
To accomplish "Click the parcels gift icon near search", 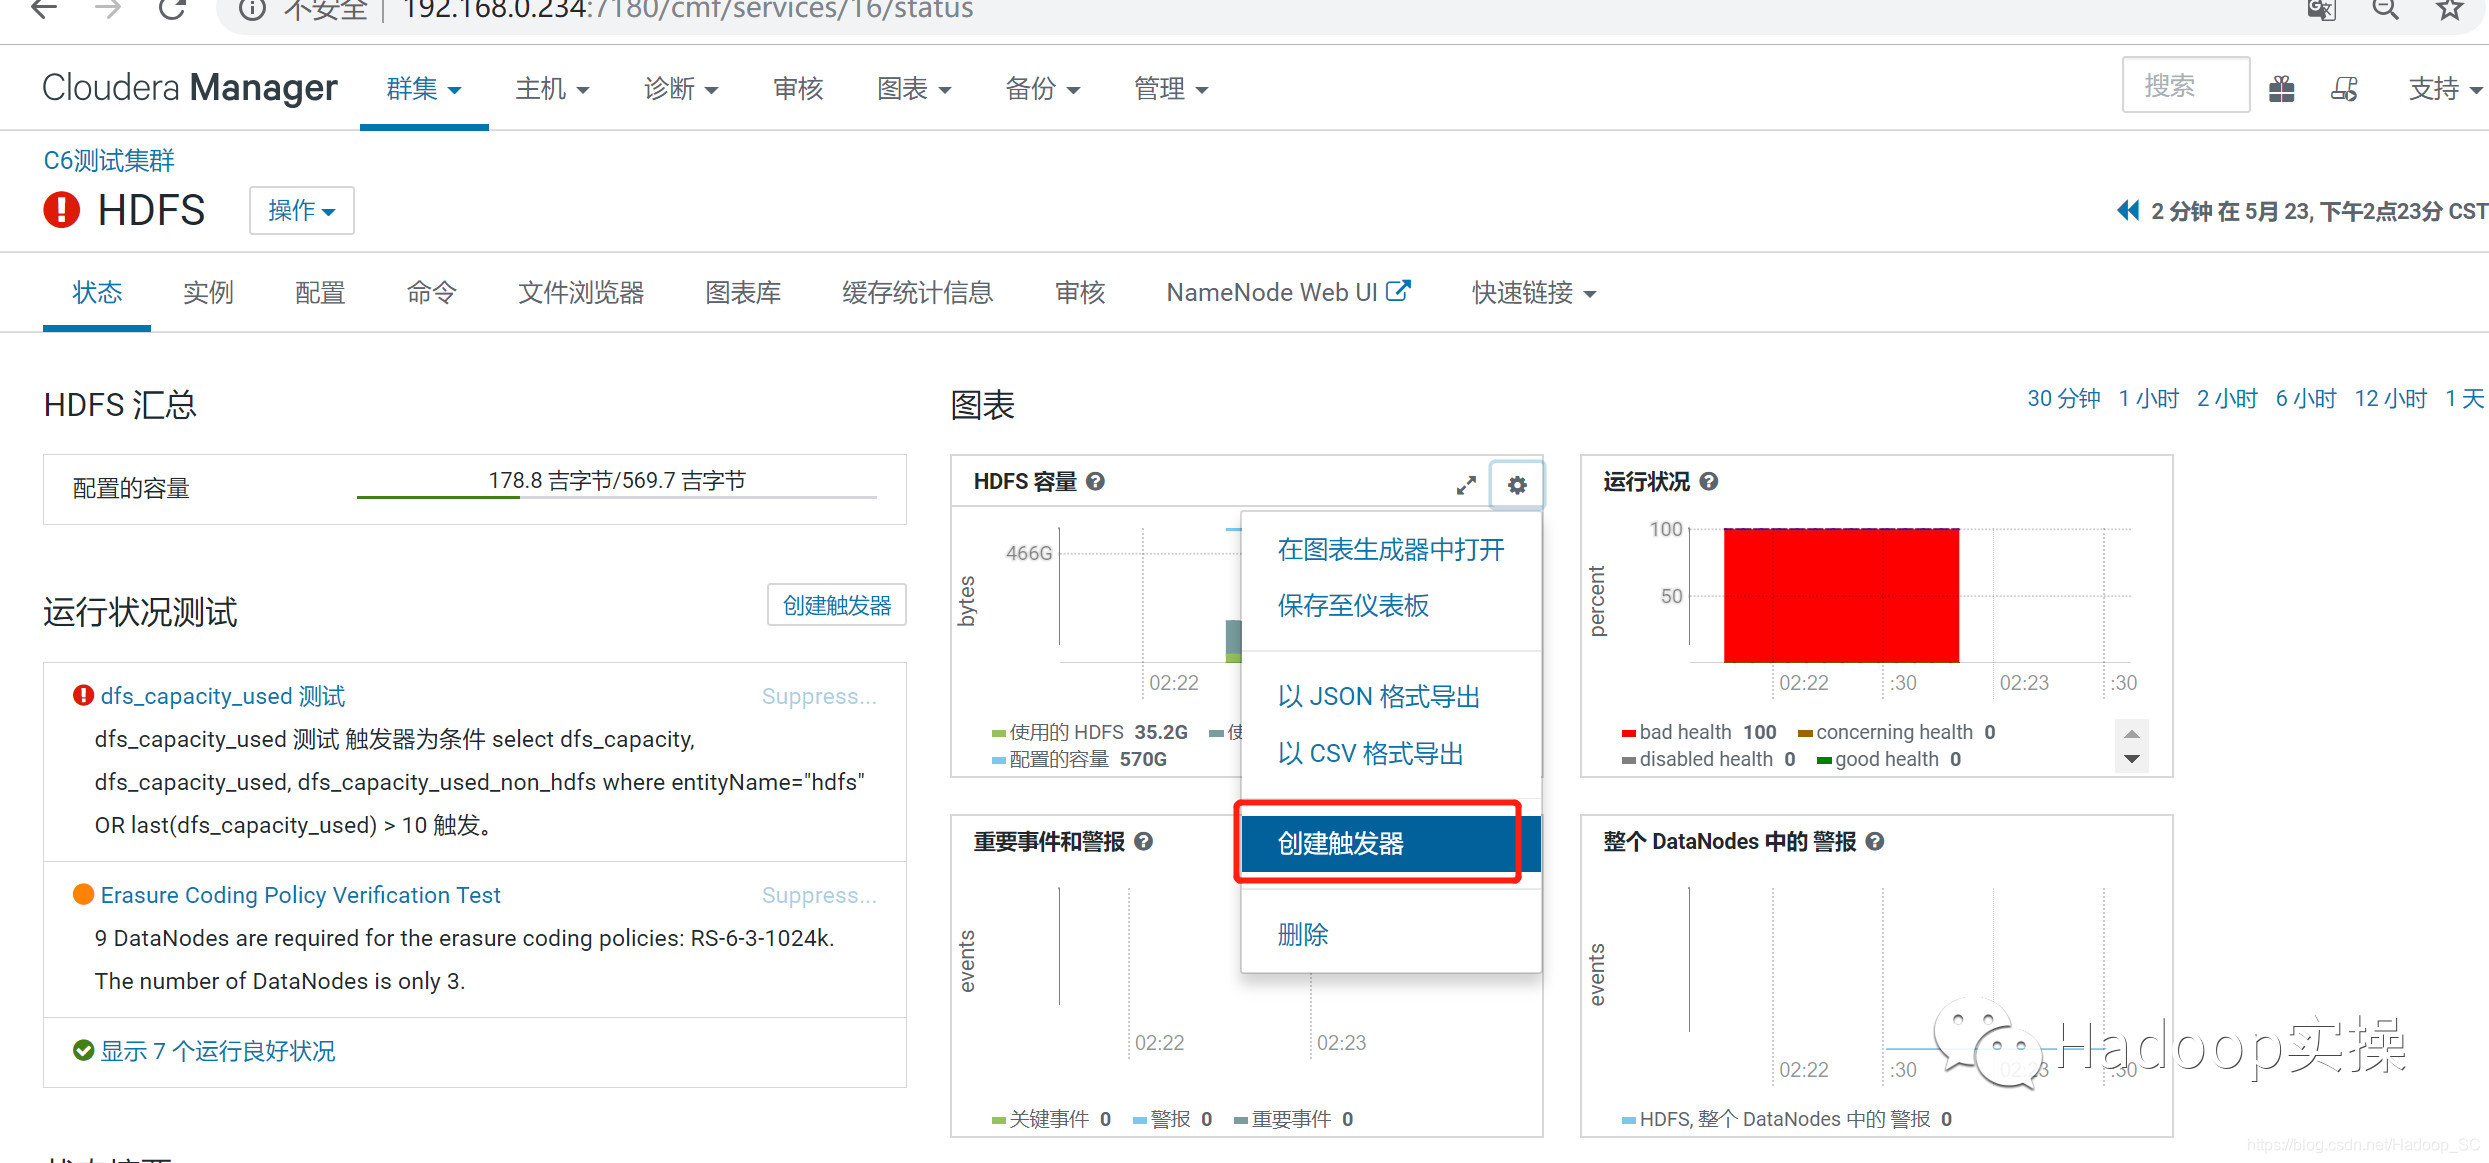I will pos(2281,88).
